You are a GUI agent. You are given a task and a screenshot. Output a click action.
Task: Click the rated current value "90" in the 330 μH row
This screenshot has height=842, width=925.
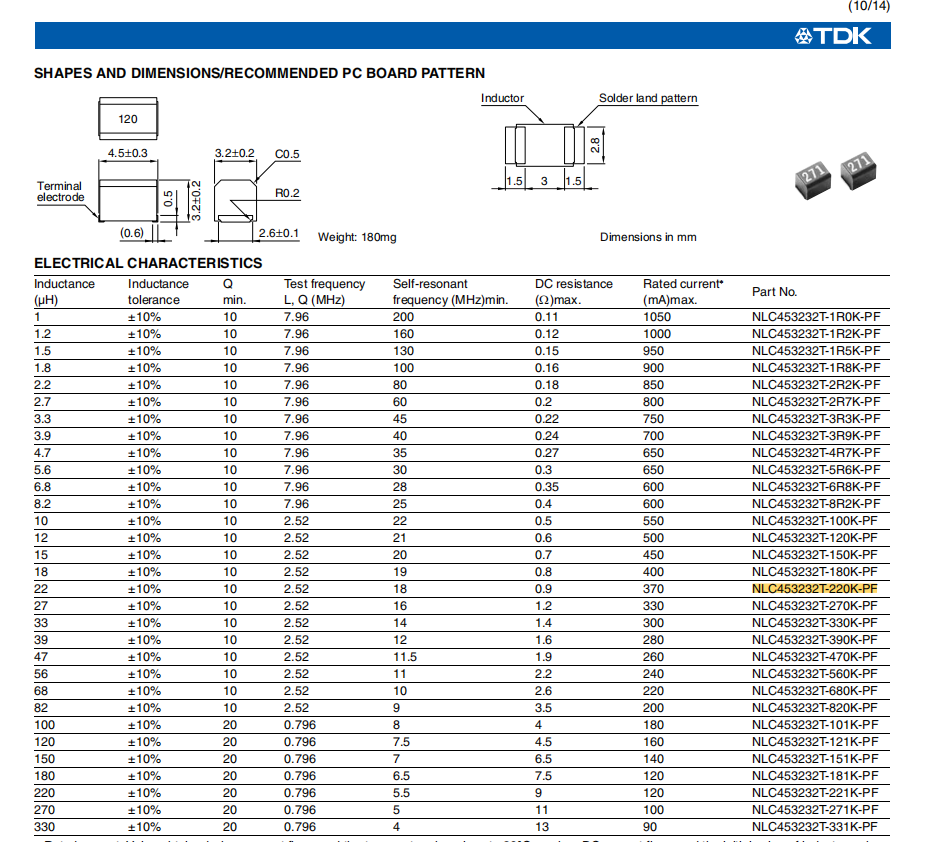point(650,827)
